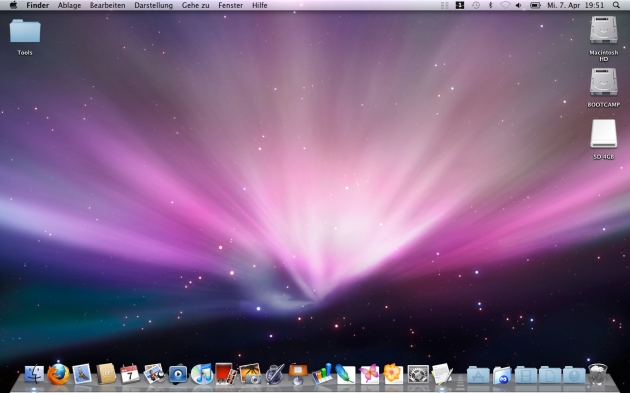Open Address Book in the Dock

pos(106,374)
